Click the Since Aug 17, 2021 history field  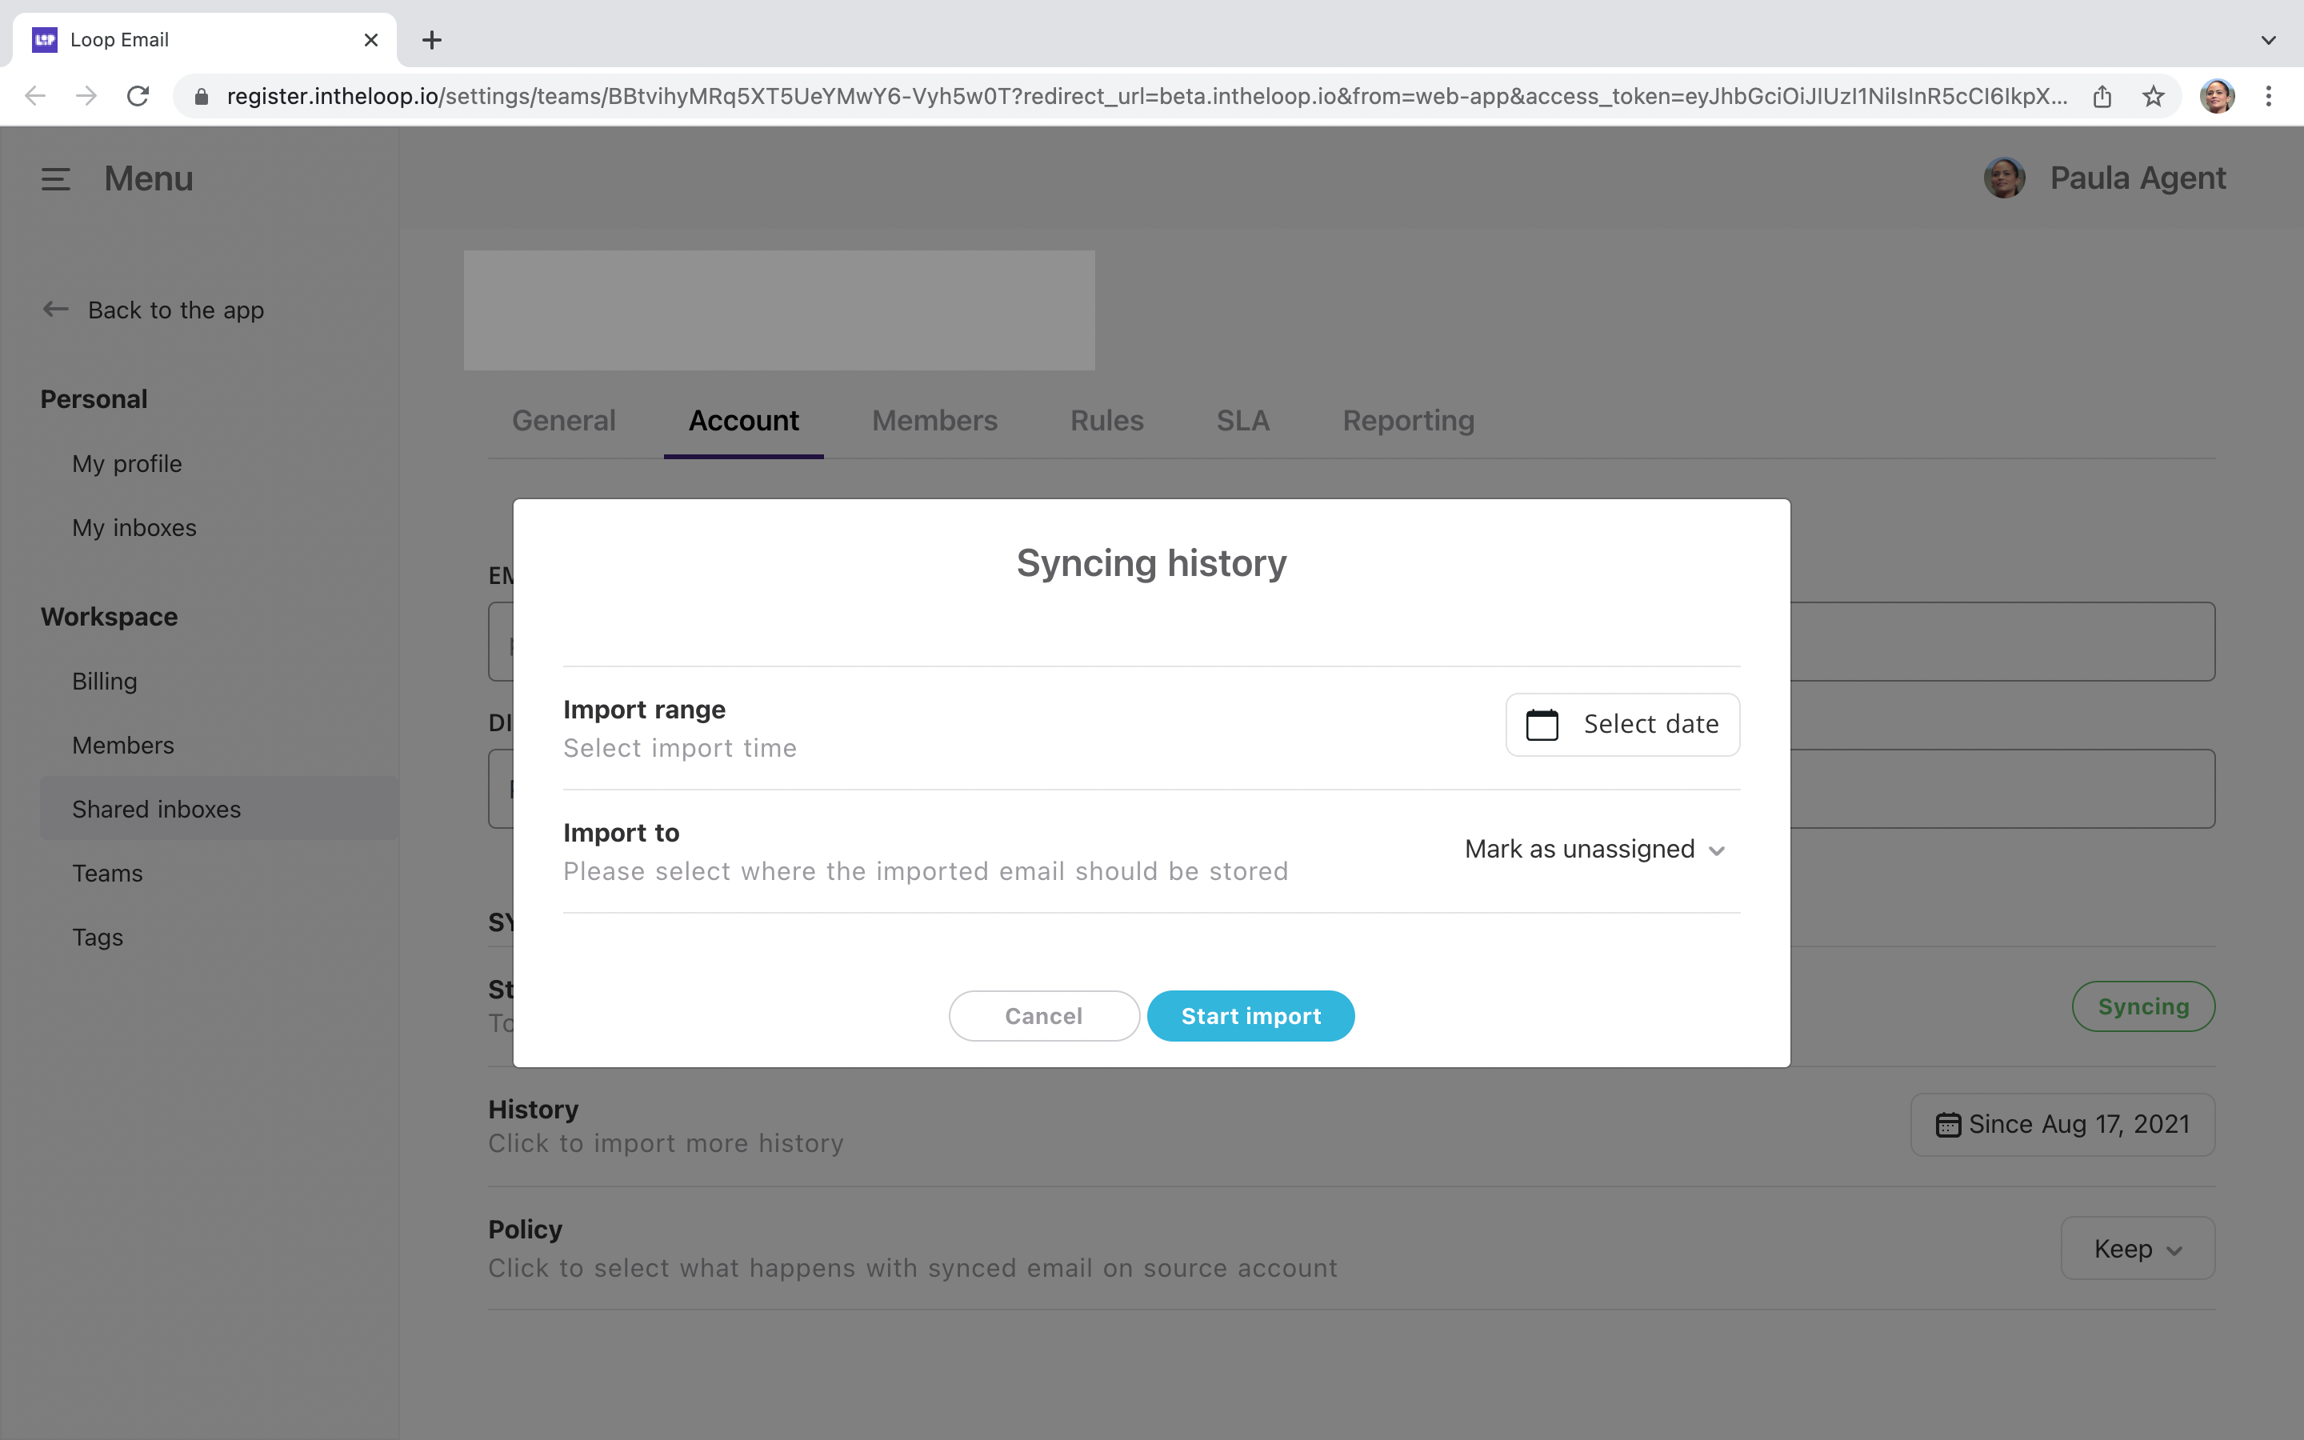click(2062, 1124)
